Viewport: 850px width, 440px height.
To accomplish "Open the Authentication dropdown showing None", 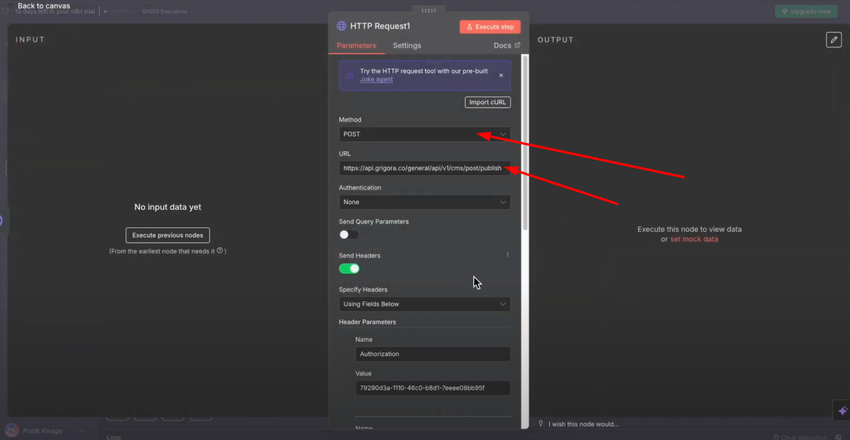I will (424, 202).
